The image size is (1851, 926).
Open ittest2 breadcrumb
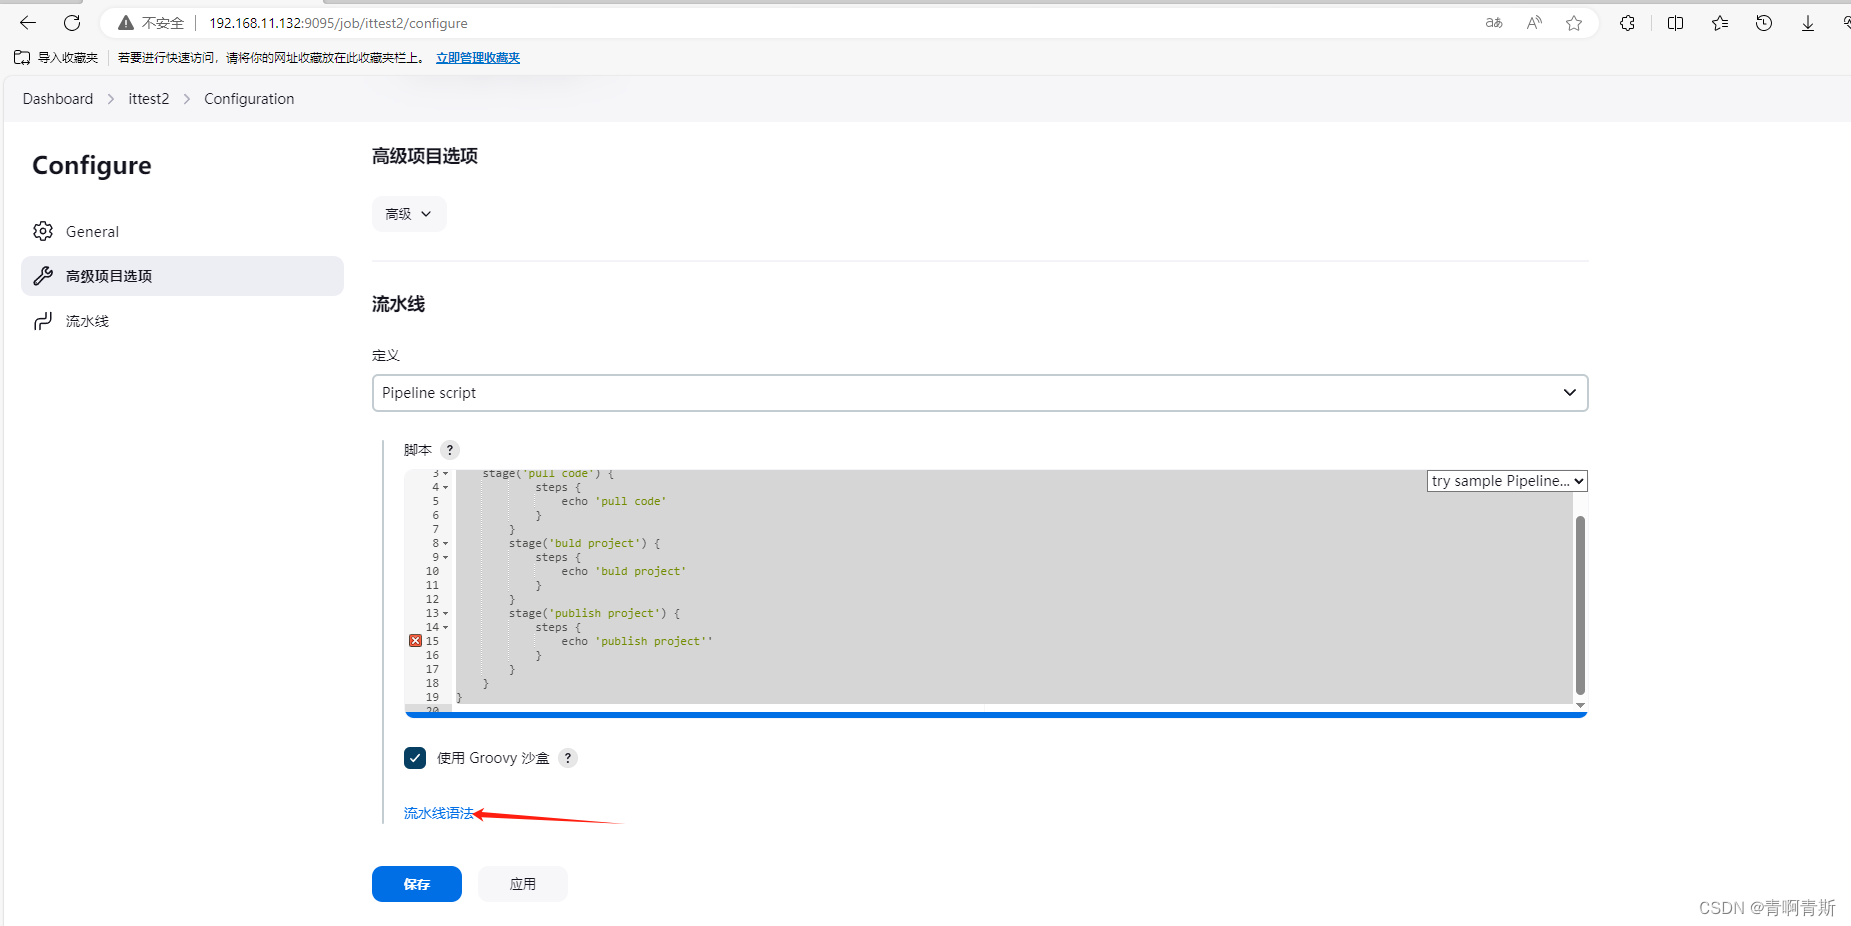pos(149,99)
